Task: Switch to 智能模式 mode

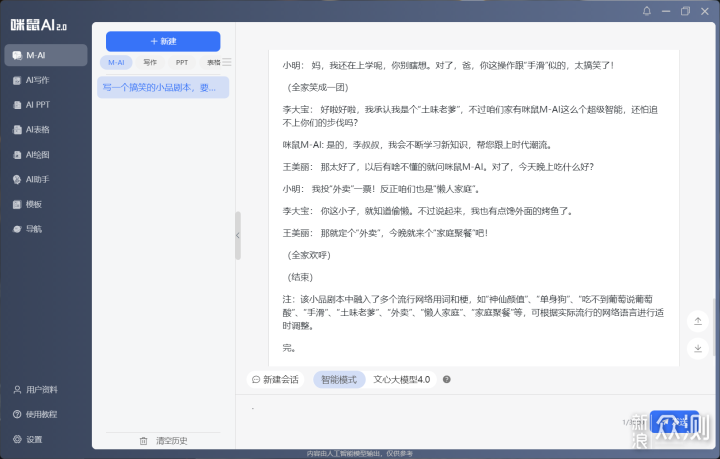Action: tap(339, 380)
